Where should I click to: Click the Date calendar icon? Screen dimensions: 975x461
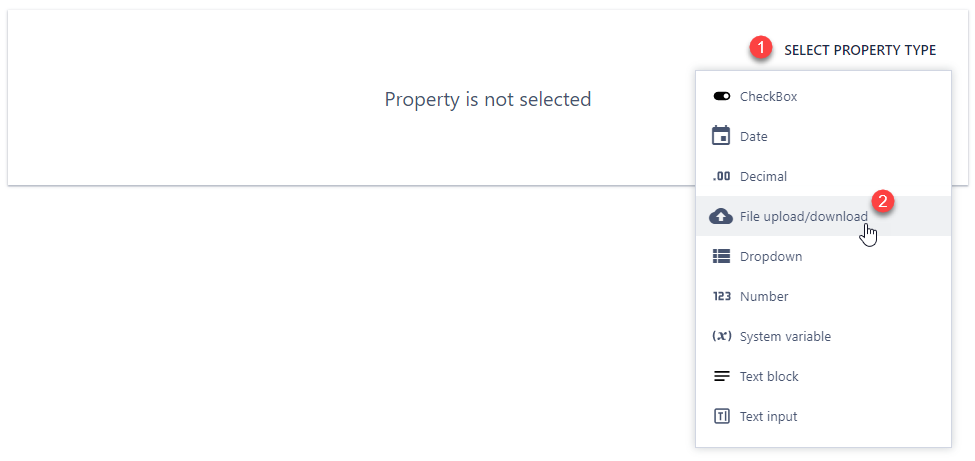tap(721, 136)
